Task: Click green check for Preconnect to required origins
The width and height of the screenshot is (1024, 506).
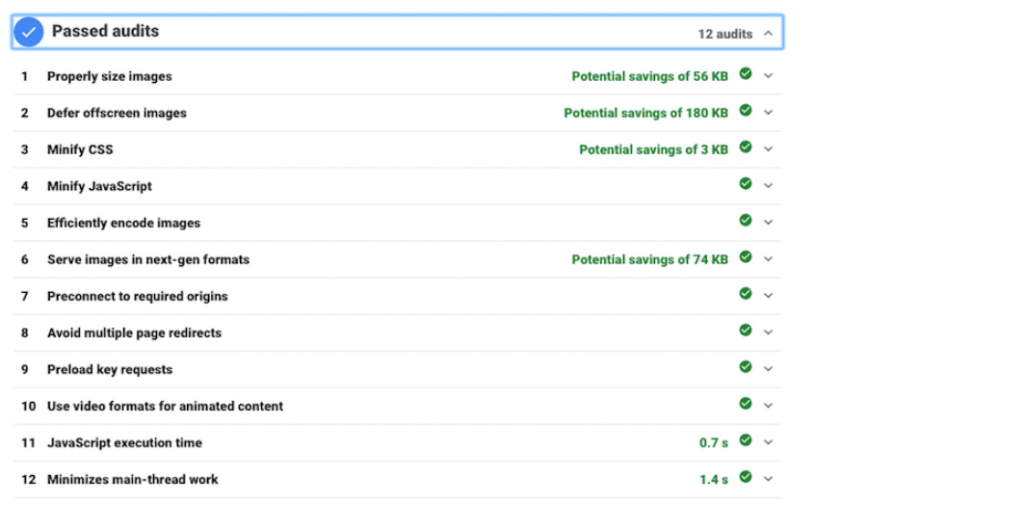Action: point(745,294)
